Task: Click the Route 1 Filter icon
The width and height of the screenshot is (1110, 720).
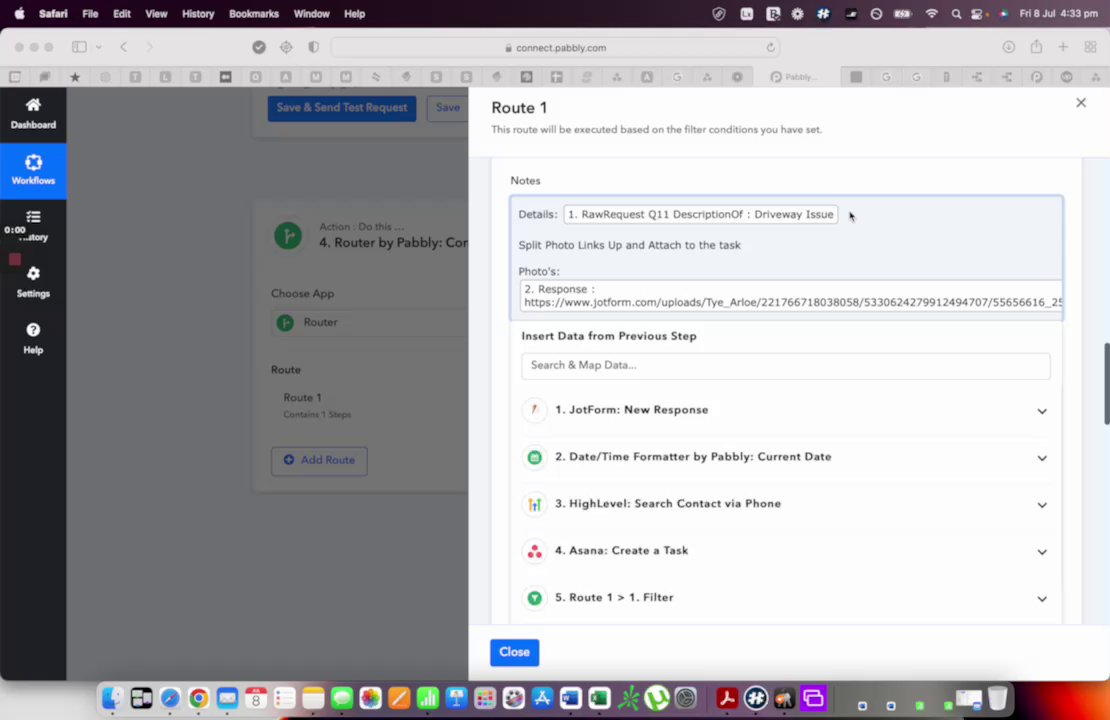Action: click(534, 598)
